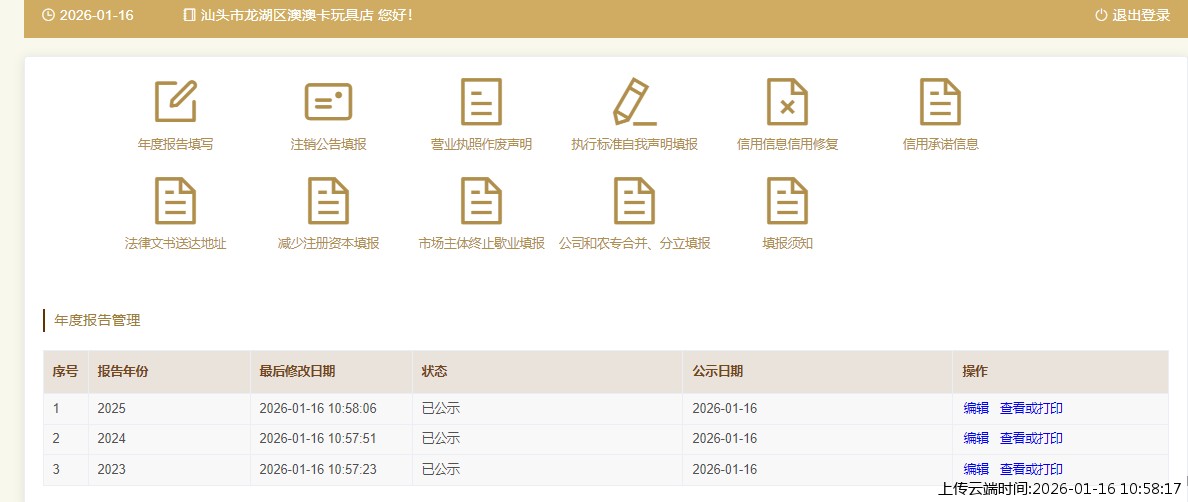
Task: Open the 年度报告填写 icon
Action: 175,102
